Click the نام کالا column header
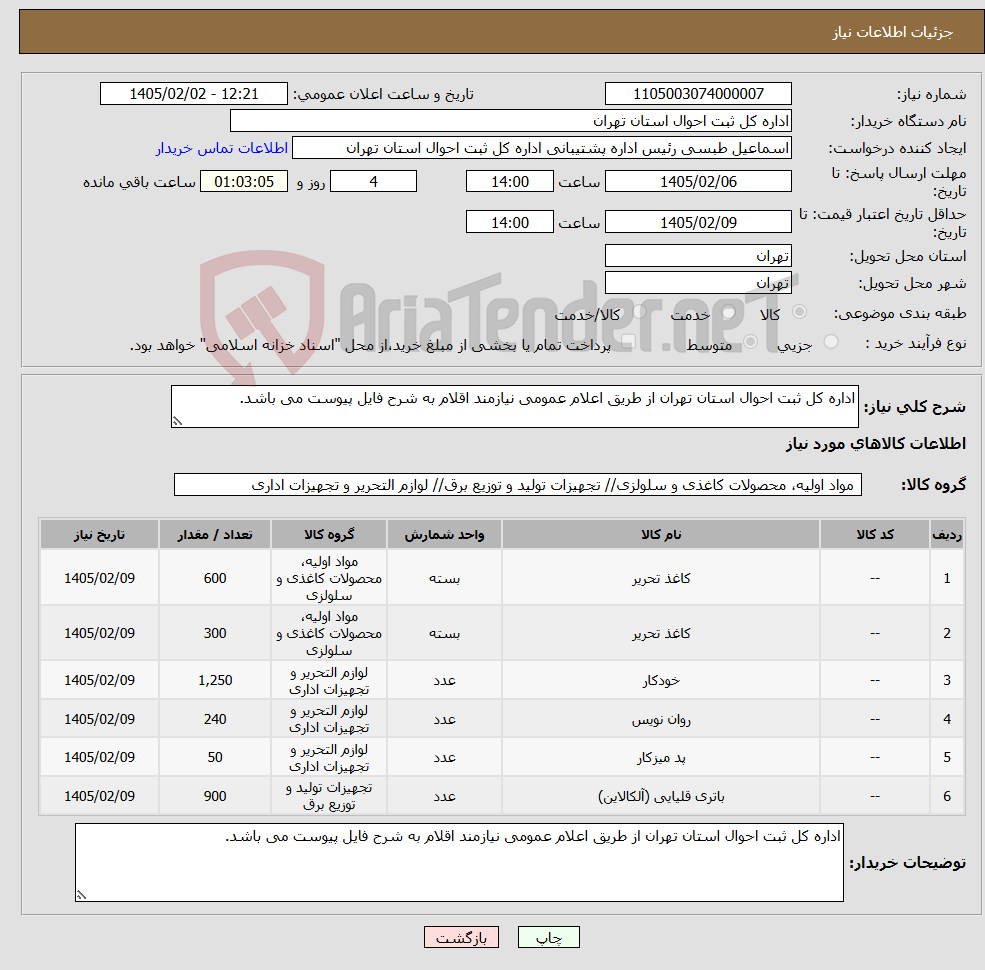This screenshot has width=985, height=970. pos(661,535)
